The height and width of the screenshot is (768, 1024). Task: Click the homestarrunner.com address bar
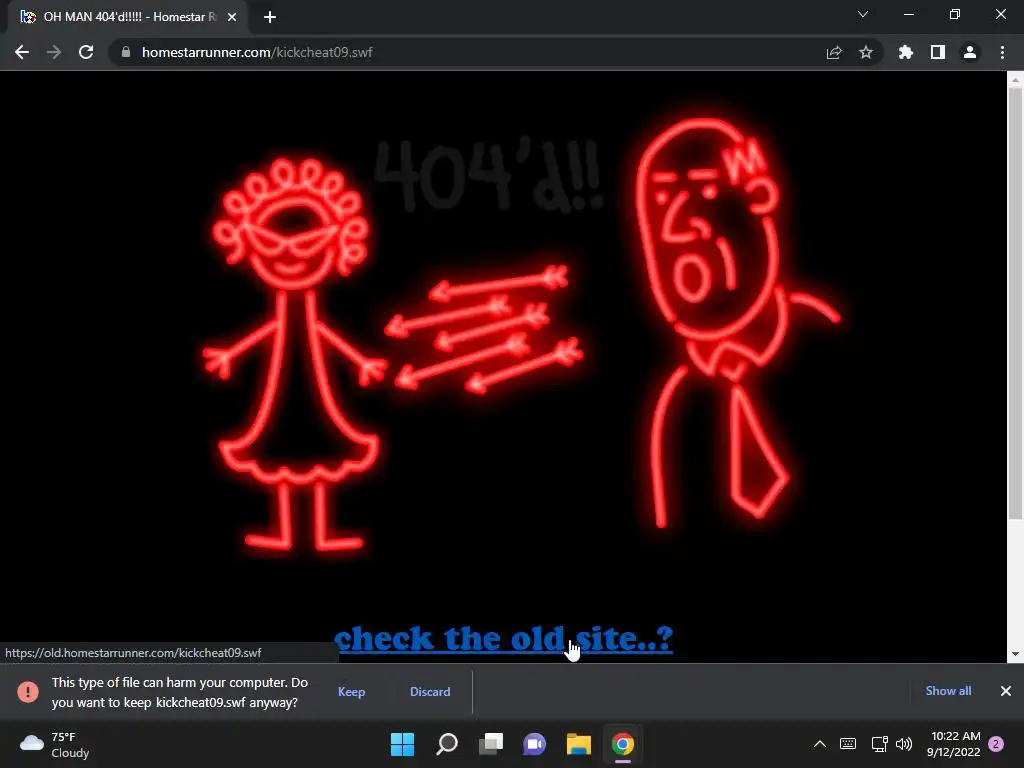point(496,52)
